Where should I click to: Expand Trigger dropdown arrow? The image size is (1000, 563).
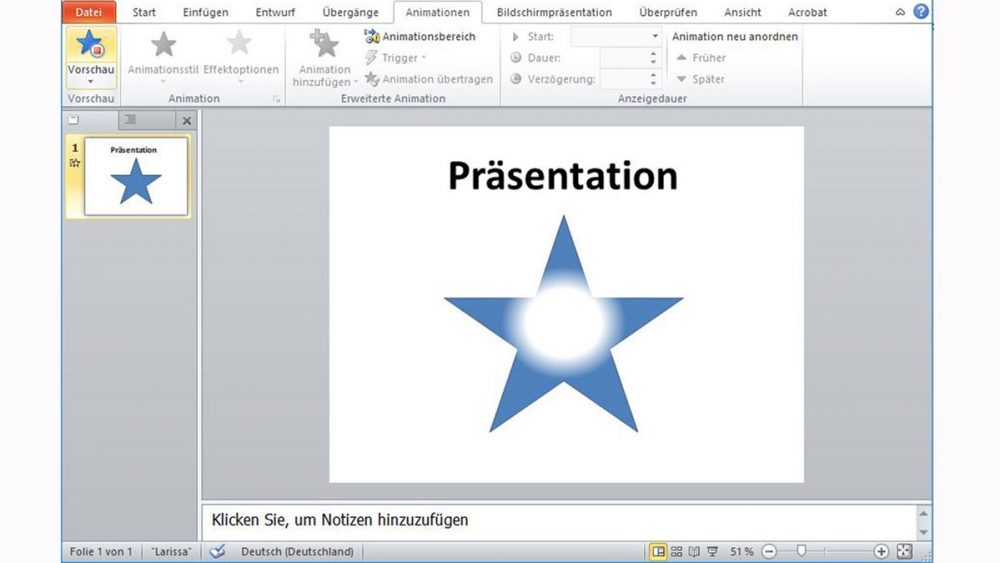click(x=423, y=58)
